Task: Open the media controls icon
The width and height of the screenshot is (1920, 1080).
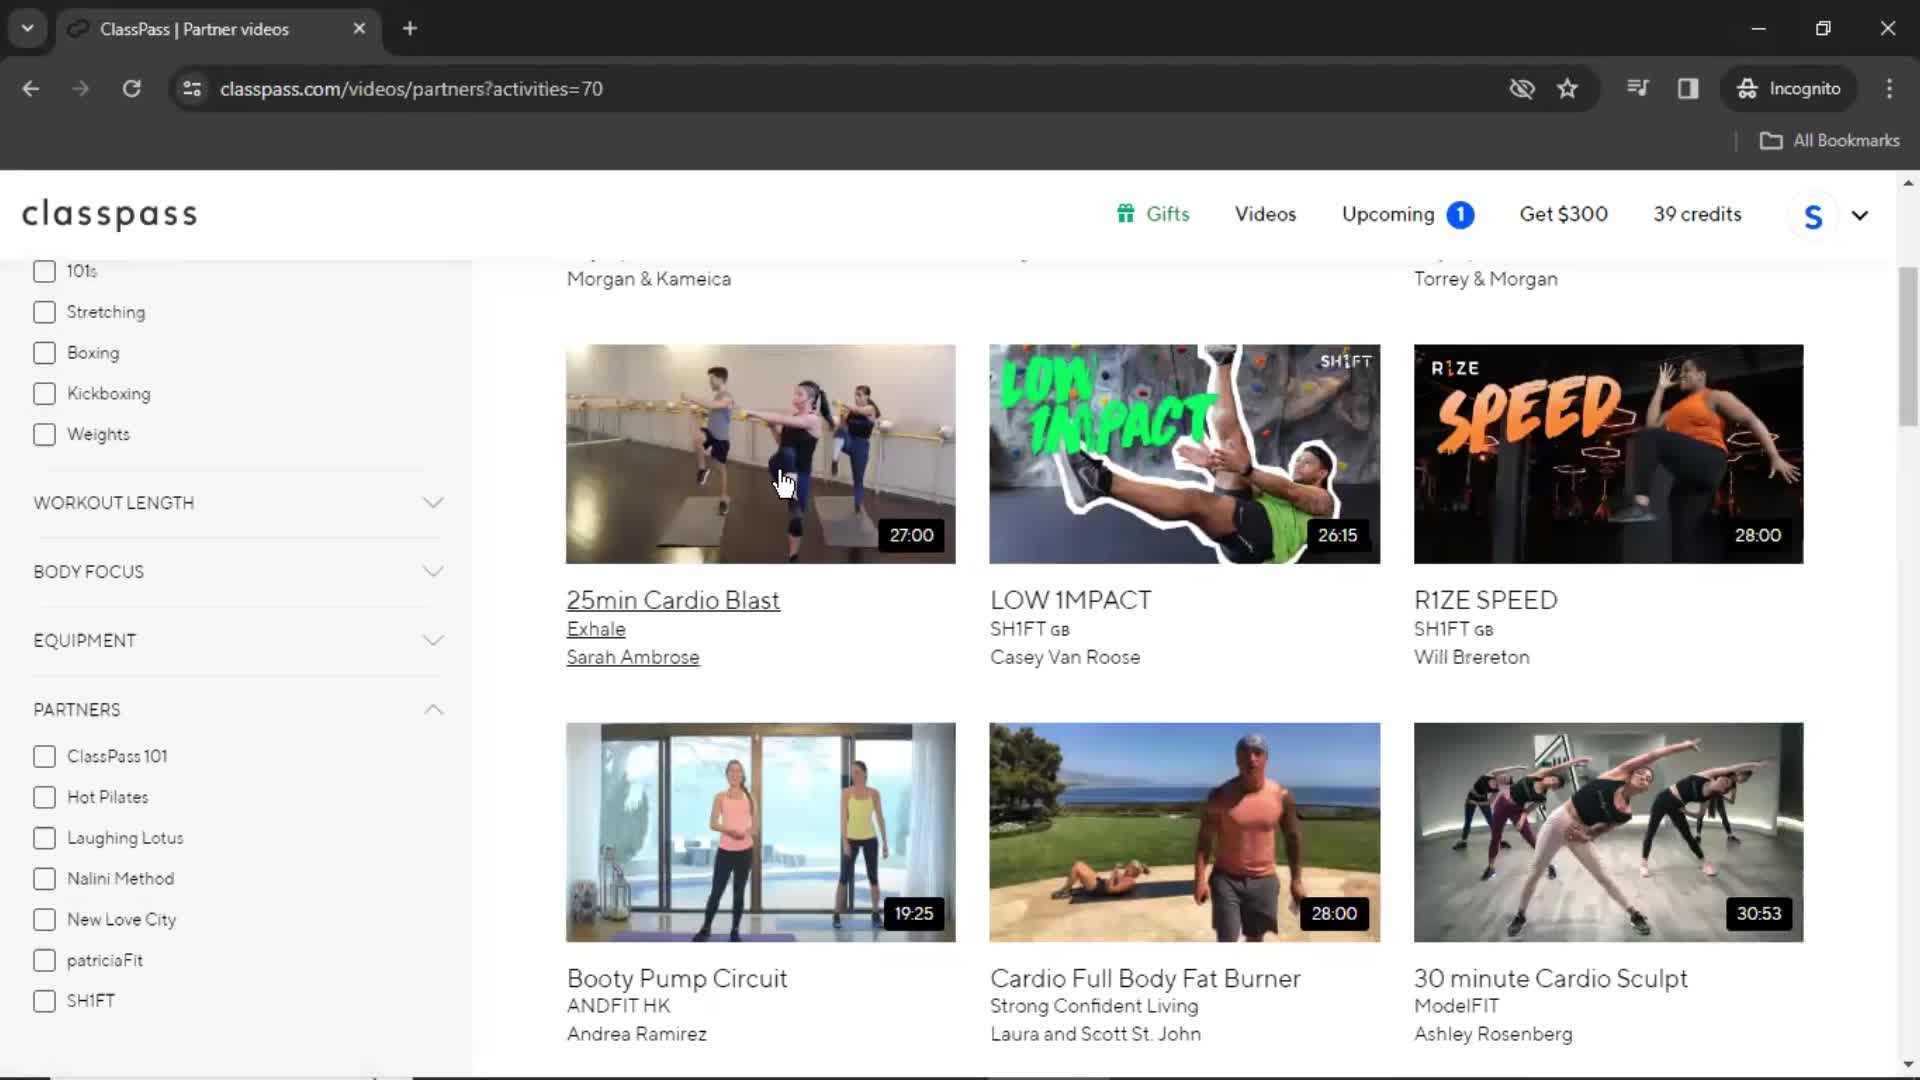Action: point(1637,89)
